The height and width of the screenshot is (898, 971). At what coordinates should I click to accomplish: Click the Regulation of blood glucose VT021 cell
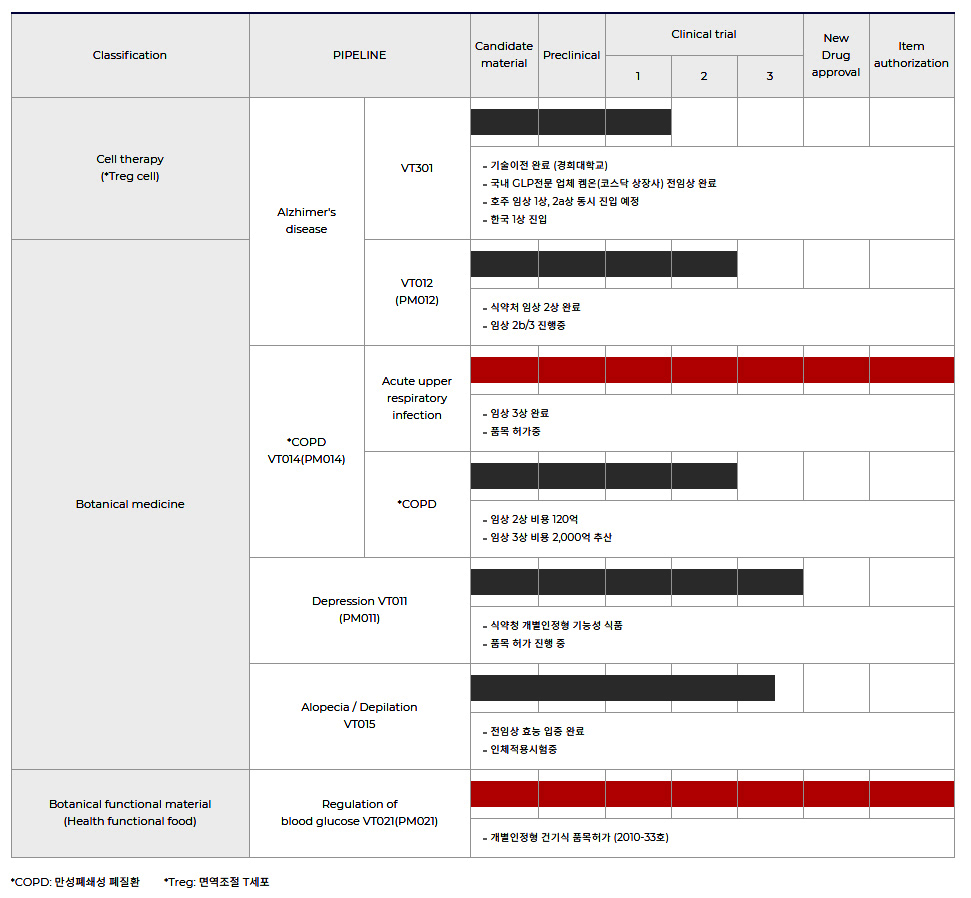pyautogui.click(x=359, y=812)
